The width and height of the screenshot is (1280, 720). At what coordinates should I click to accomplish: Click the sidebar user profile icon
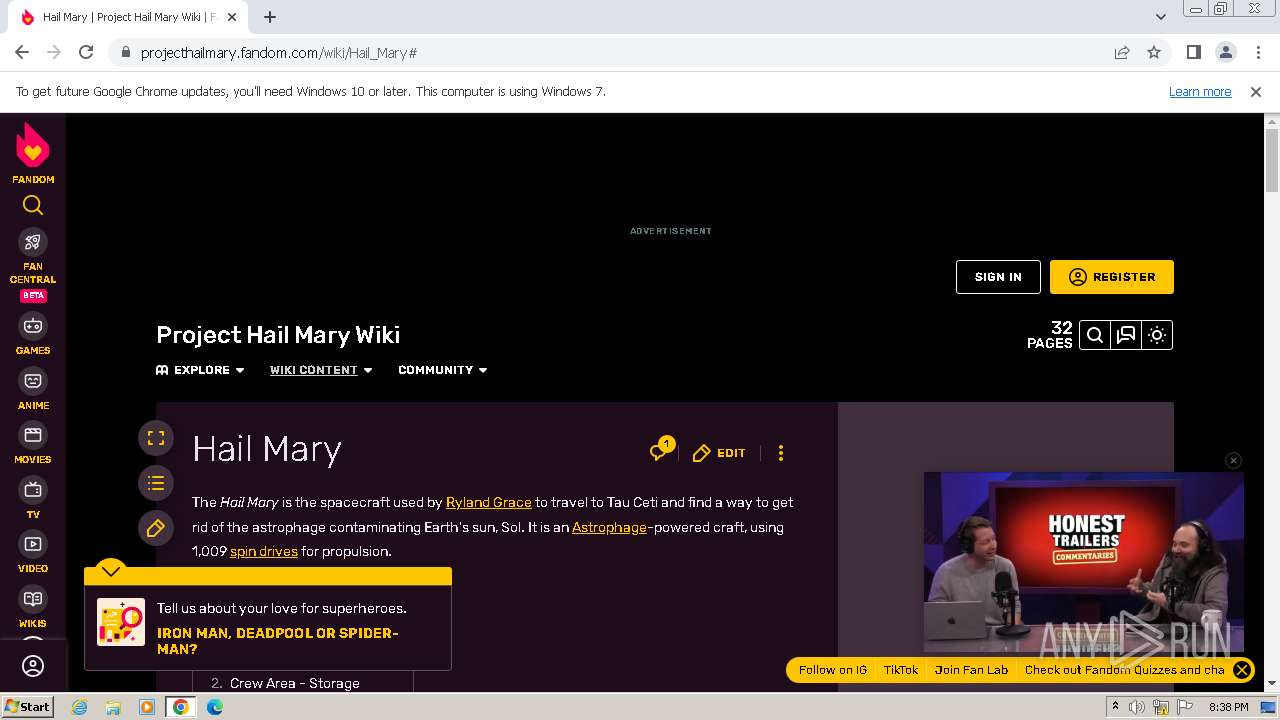(33, 666)
